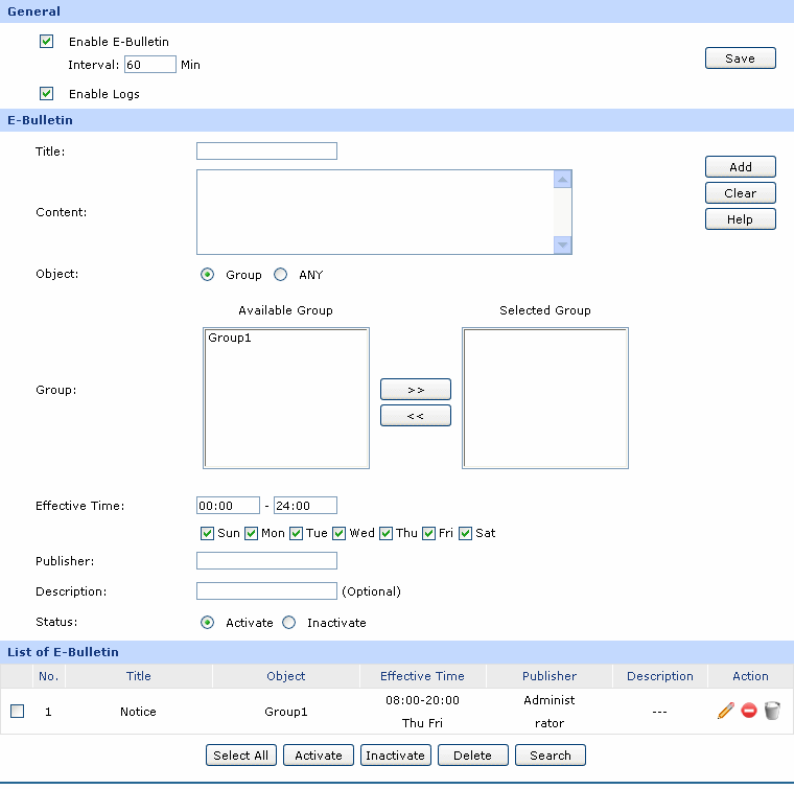
Task: Set status to Inactivate
Action: pos(289,623)
